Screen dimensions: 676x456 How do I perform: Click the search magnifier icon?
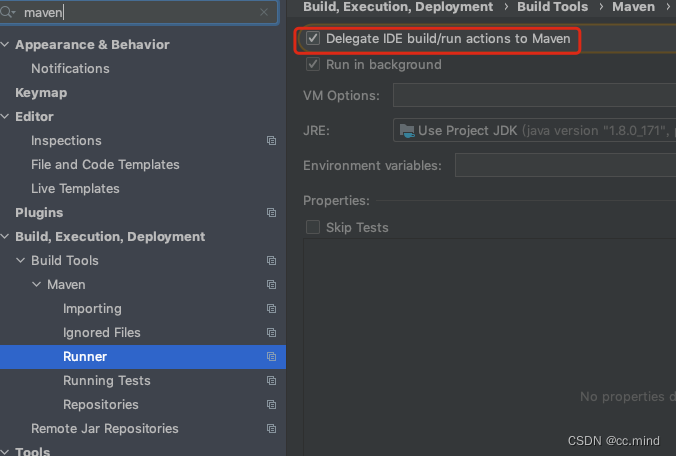pyautogui.click(x=9, y=13)
